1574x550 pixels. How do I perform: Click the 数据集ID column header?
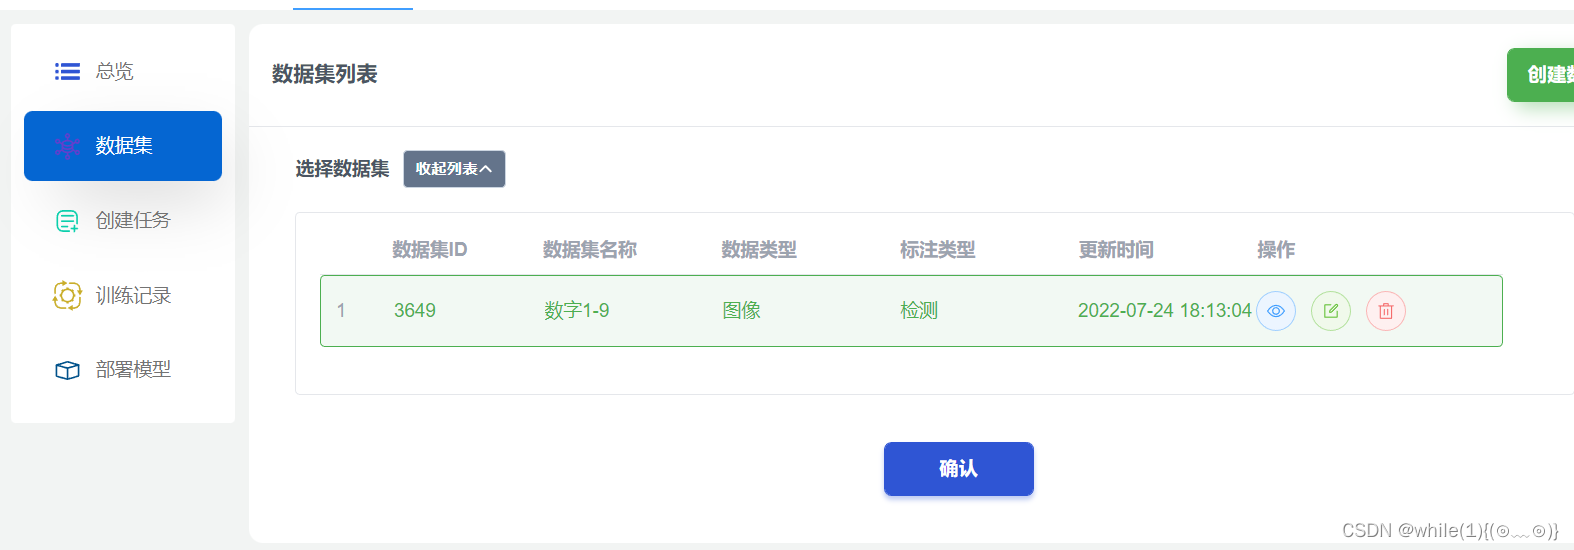point(430,249)
